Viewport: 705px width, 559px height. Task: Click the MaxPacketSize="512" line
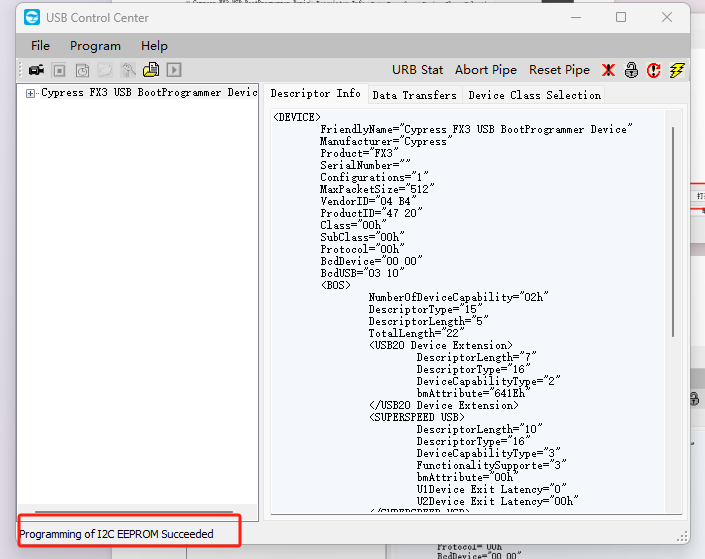point(377,189)
